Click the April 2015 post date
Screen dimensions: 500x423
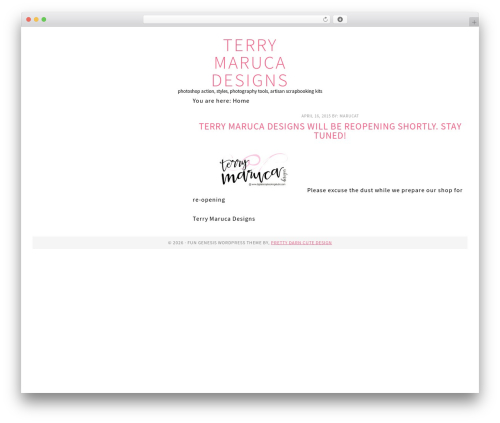tap(316, 116)
